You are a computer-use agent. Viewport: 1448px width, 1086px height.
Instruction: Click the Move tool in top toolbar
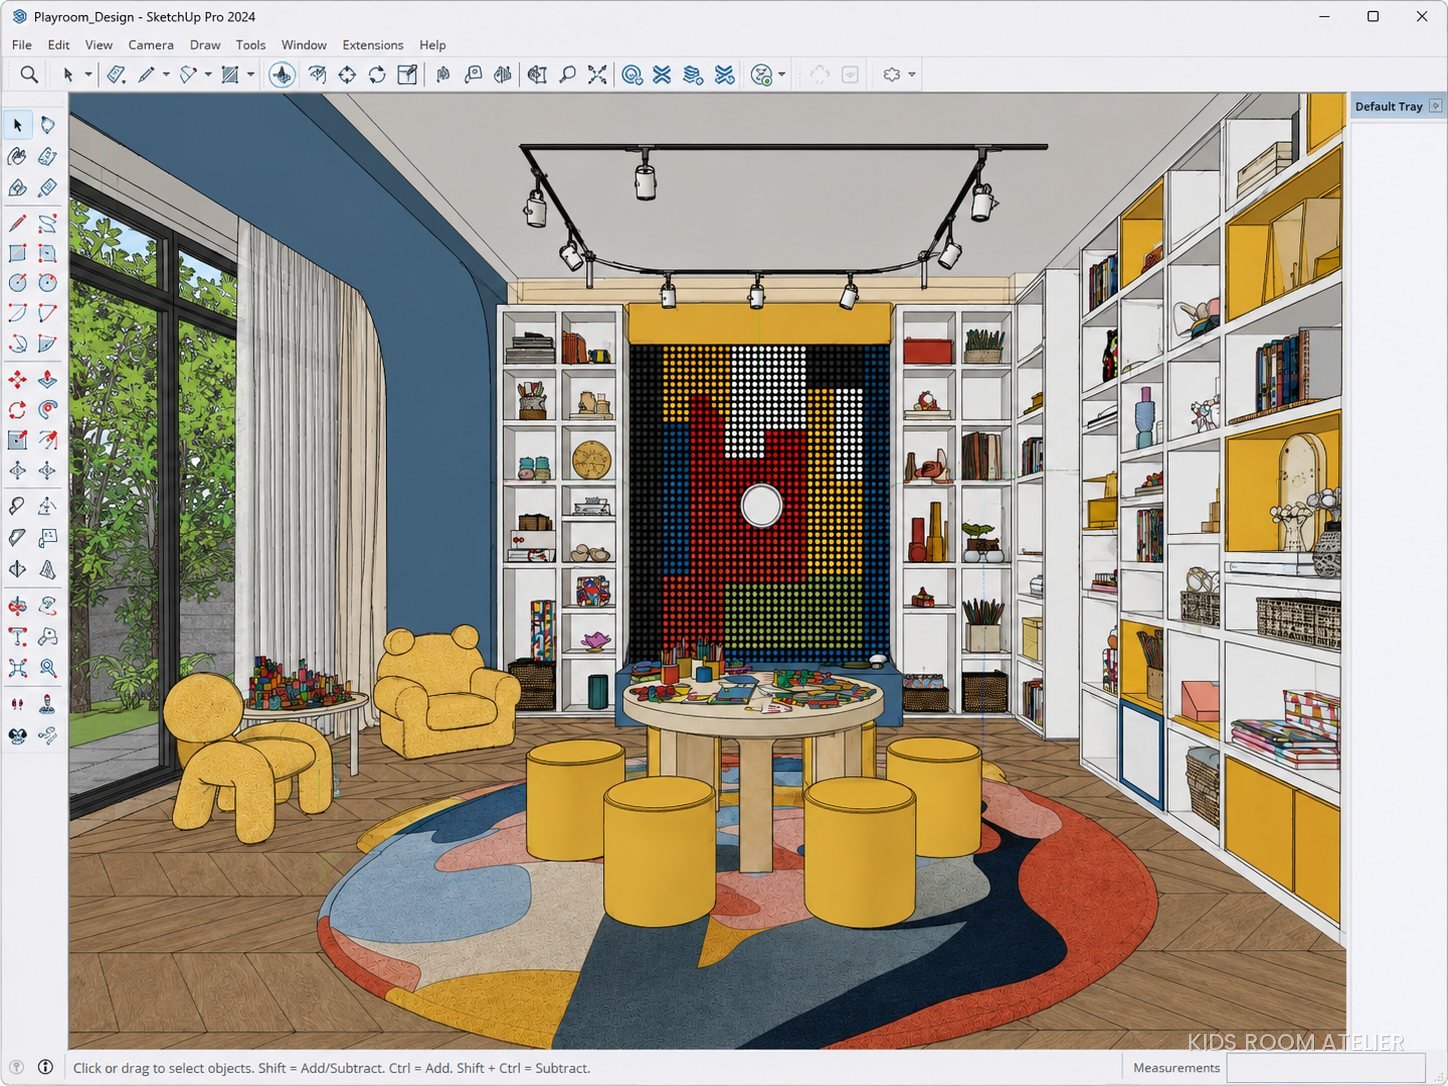(x=347, y=74)
